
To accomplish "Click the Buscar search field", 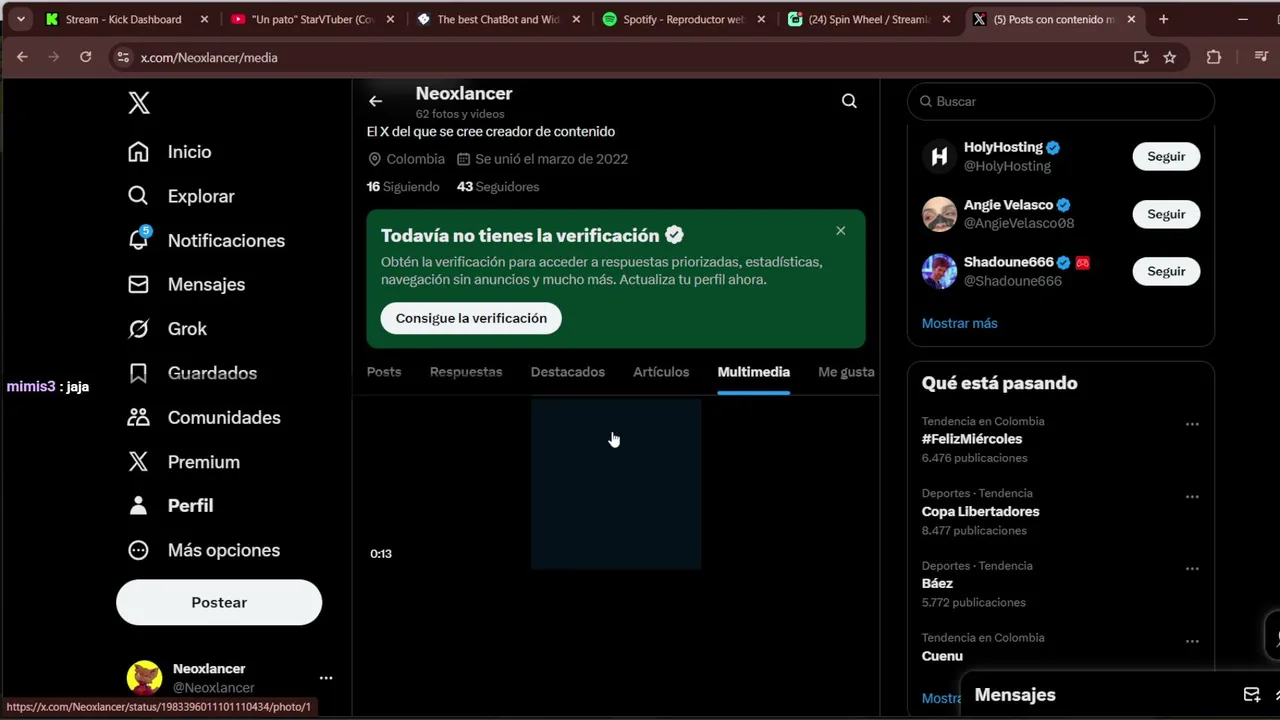I will pyautogui.click(x=1061, y=101).
